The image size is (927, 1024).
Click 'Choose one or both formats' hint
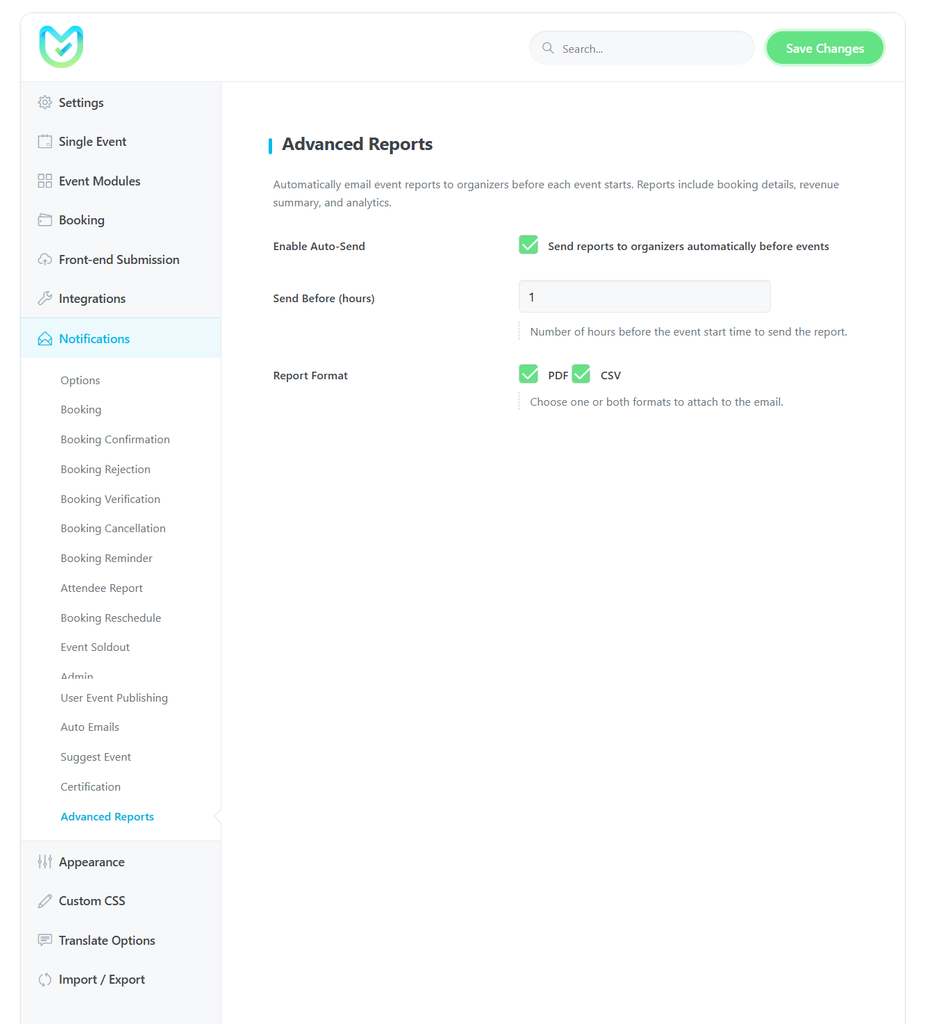[656, 402]
